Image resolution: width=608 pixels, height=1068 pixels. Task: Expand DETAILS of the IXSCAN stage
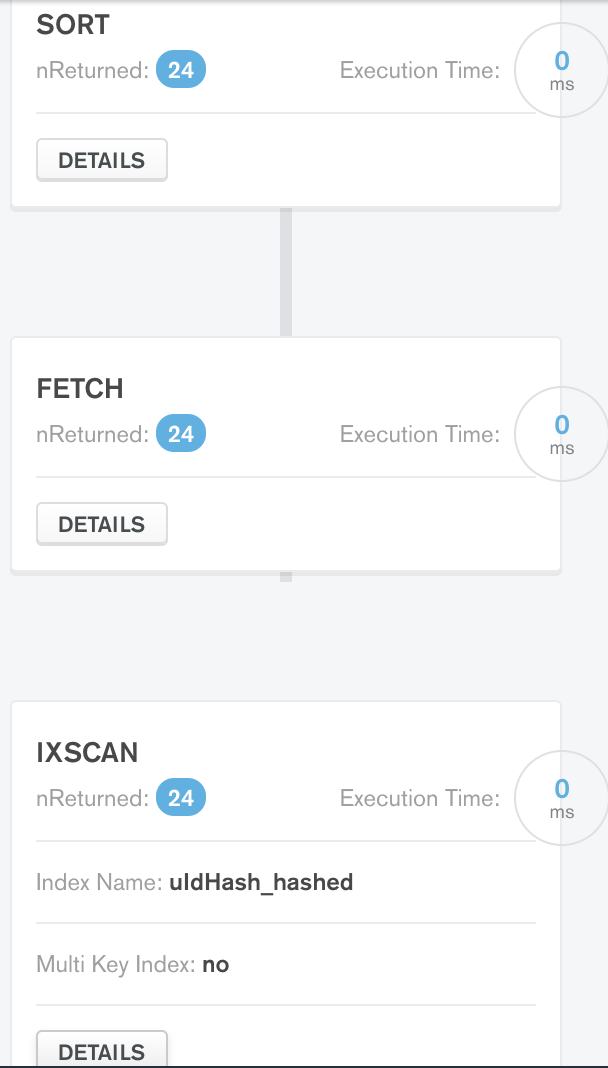point(102,1051)
